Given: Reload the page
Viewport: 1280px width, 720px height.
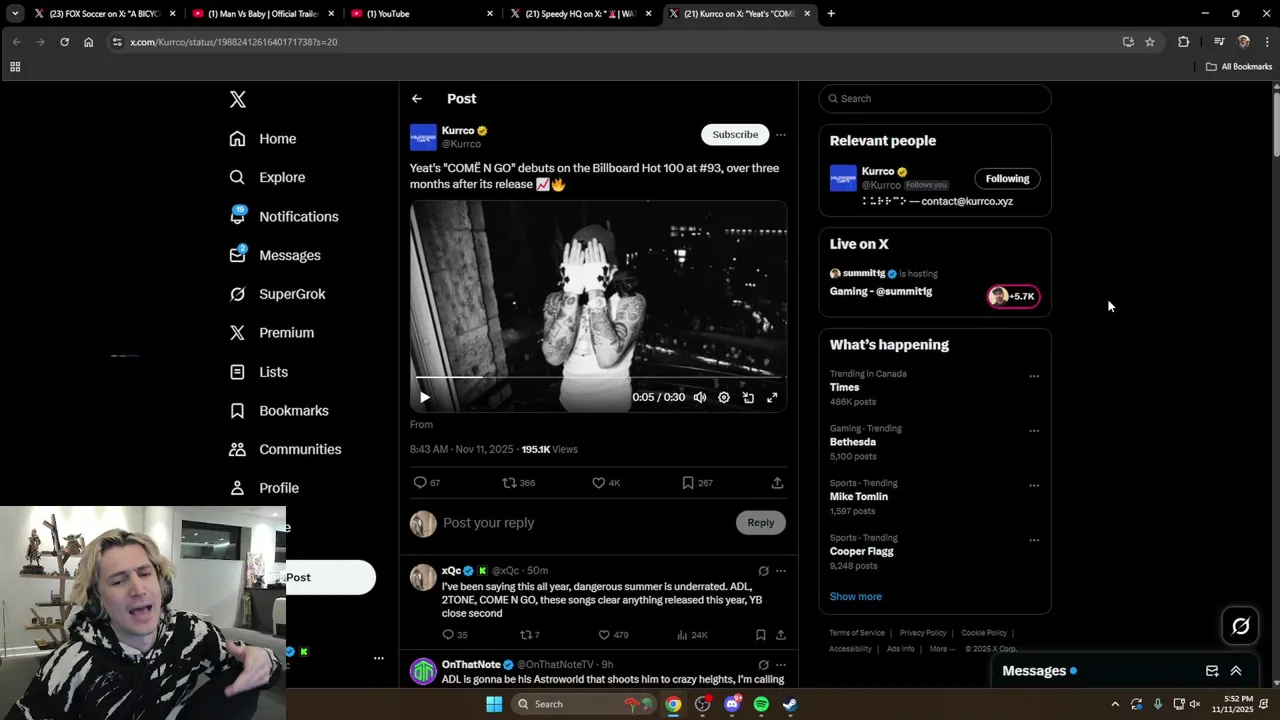Looking at the screenshot, I should (64, 42).
